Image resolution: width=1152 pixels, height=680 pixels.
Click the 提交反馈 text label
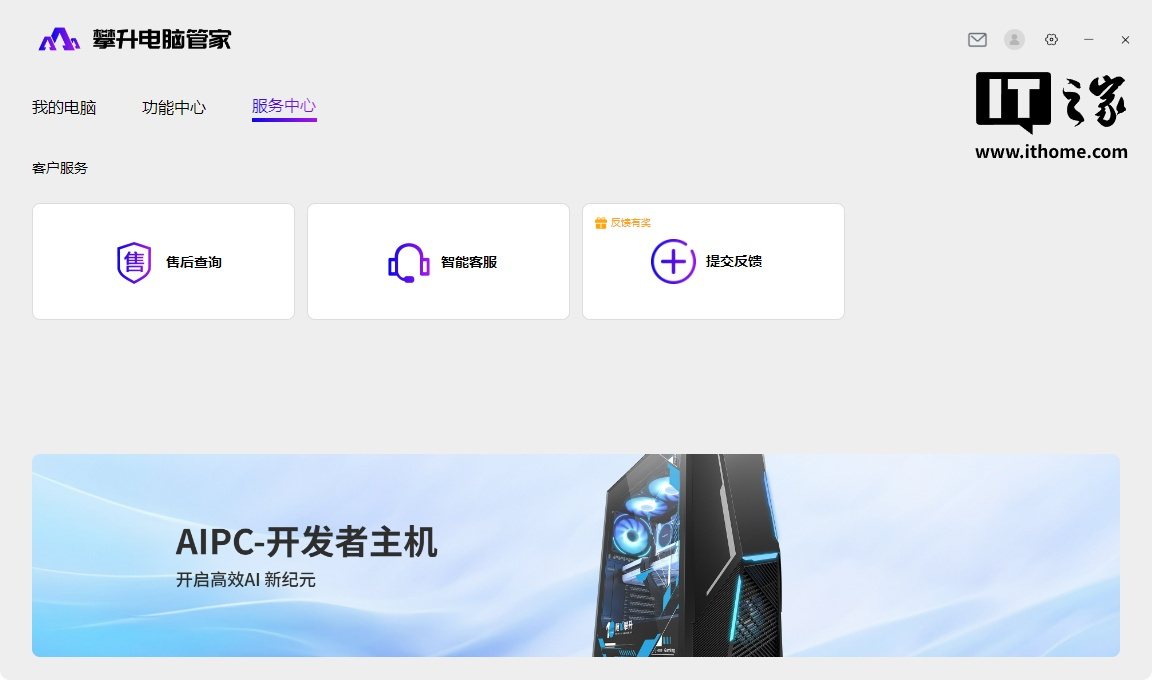pos(734,261)
